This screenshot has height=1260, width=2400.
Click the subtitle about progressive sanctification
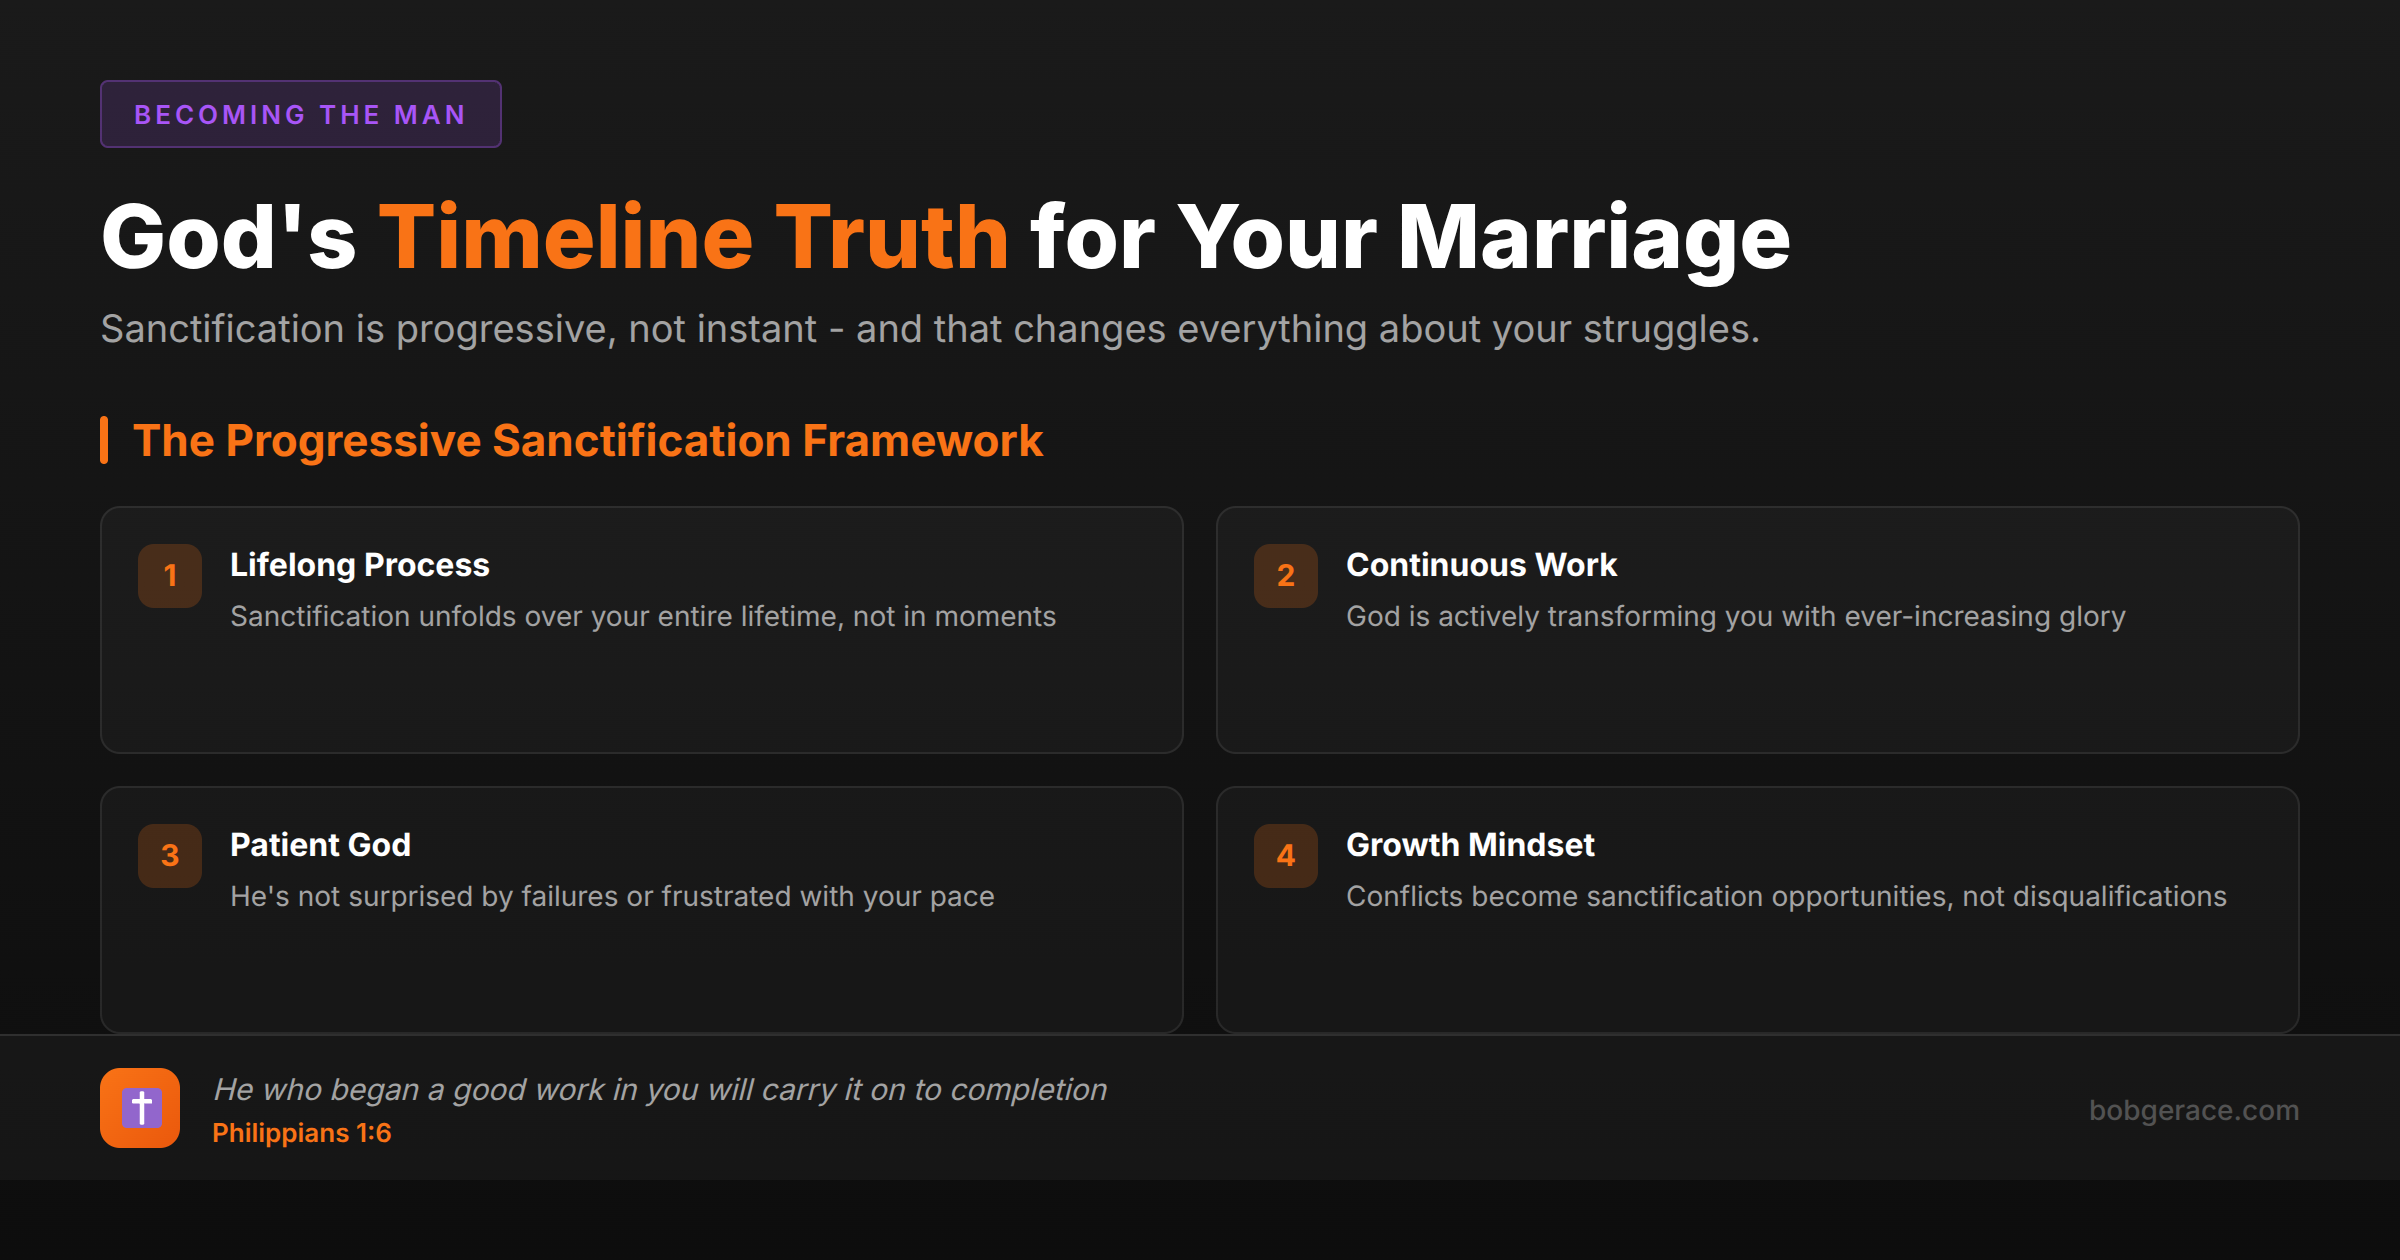(x=930, y=328)
